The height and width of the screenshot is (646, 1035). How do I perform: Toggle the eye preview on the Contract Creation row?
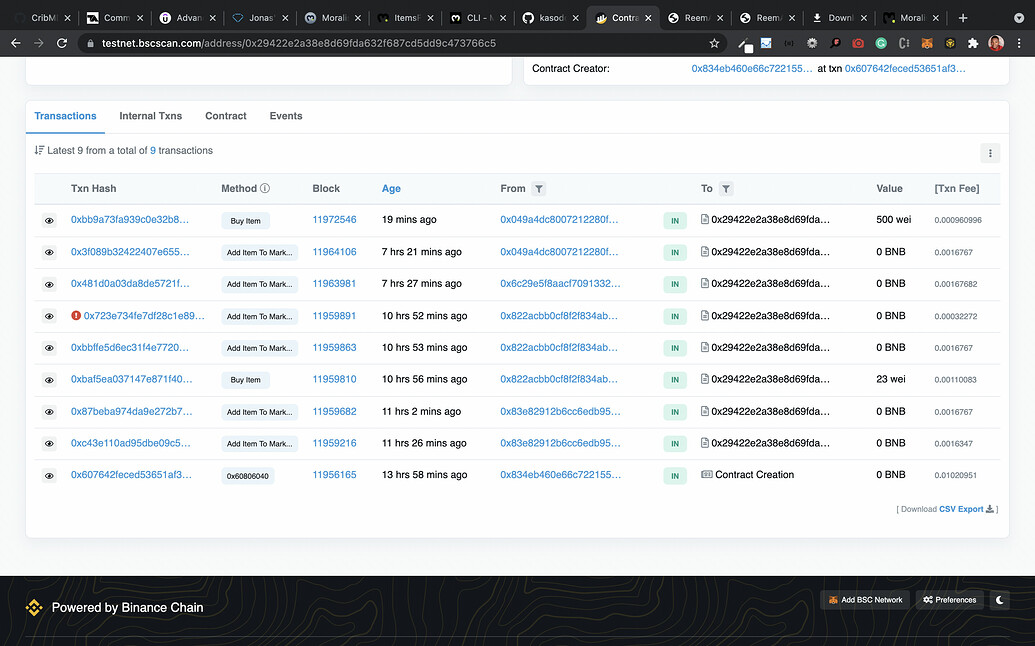pos(49,475)
